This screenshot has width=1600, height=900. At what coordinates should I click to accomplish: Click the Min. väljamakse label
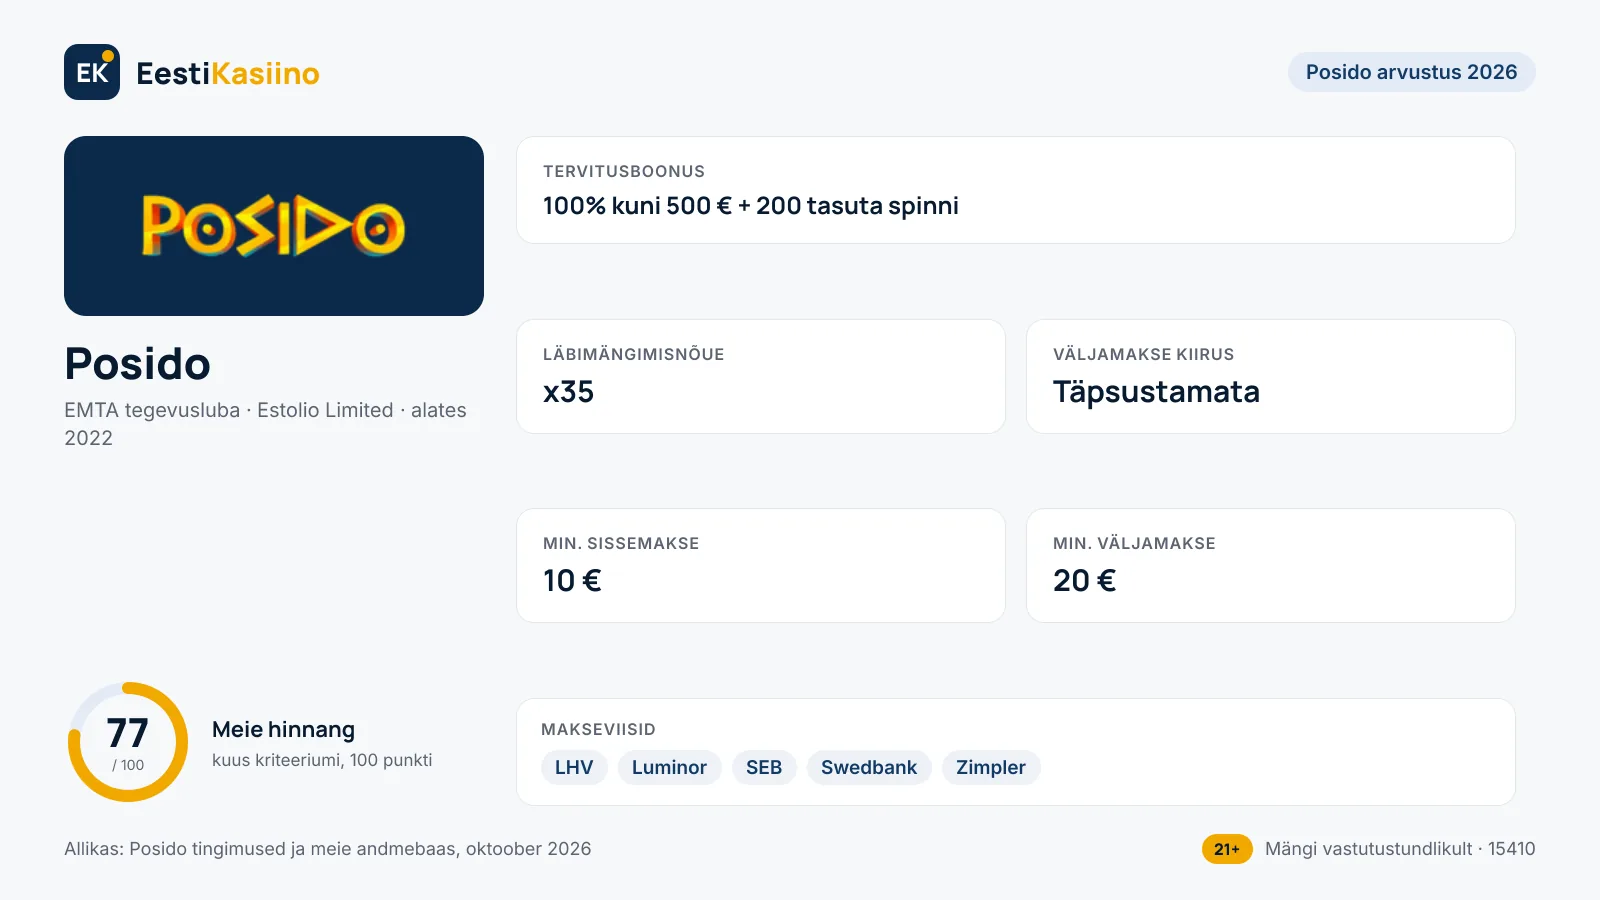[1134, 543]
